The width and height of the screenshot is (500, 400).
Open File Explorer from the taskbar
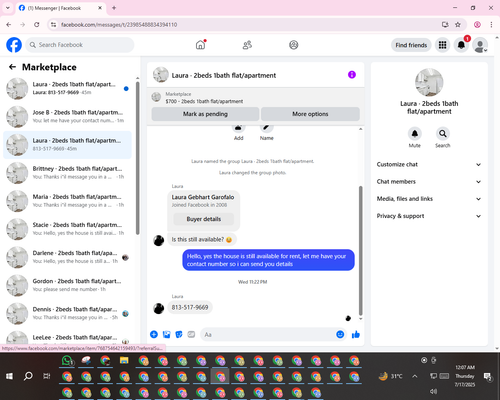[x=124, y=360]
